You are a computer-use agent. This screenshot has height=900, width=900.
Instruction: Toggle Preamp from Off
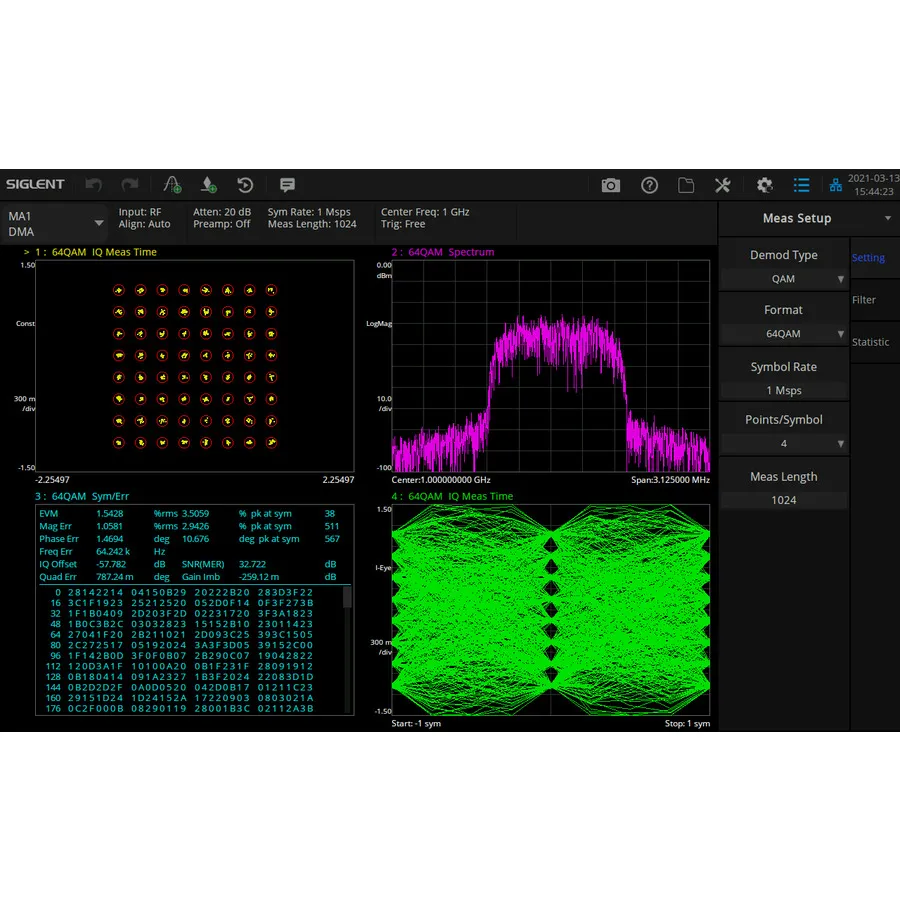(222, 224)
